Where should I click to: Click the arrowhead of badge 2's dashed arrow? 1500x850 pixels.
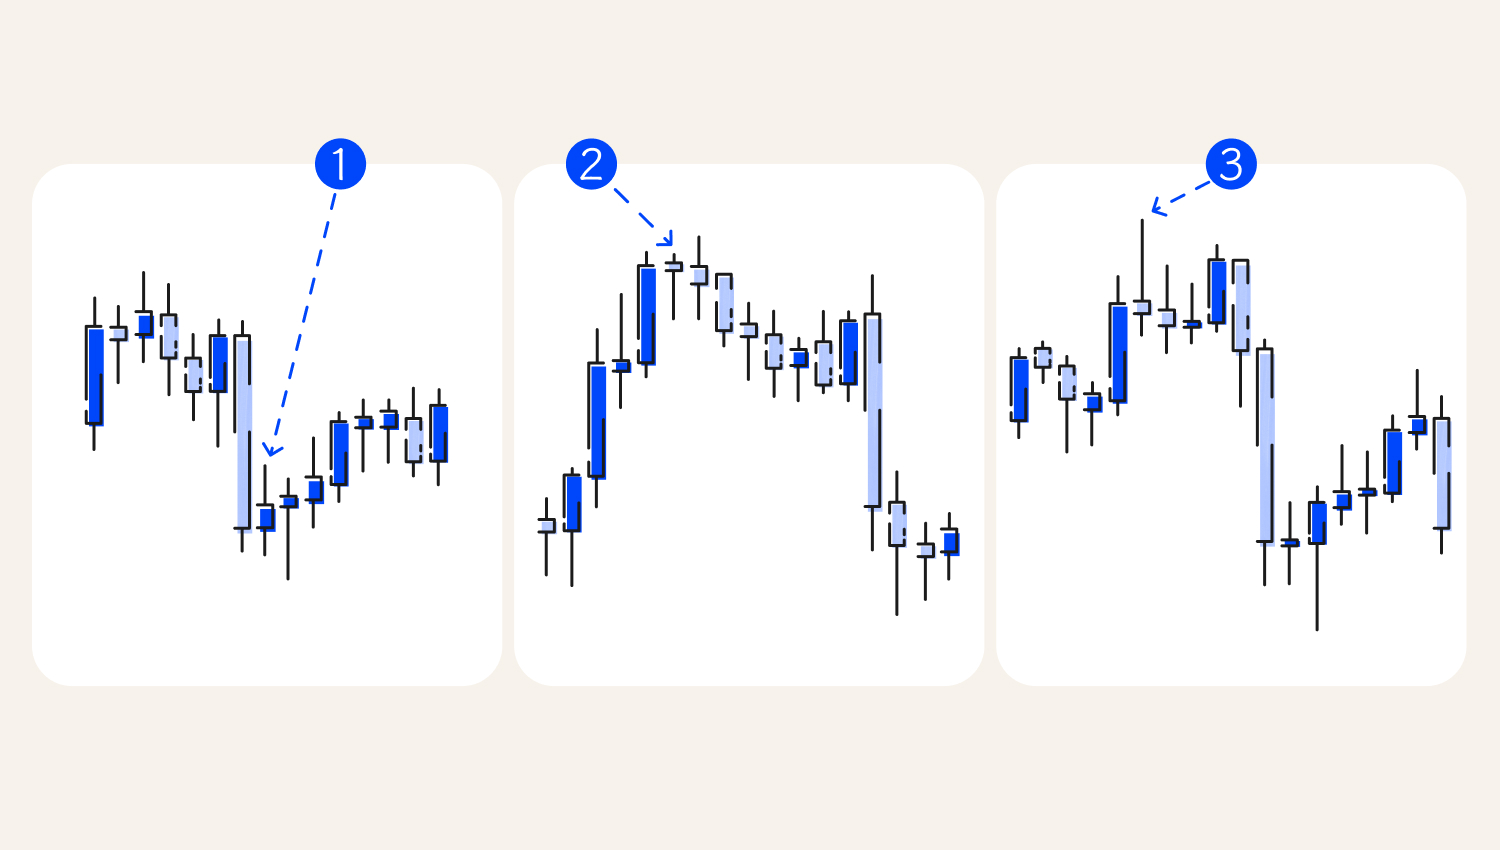click(x=666, y=238)
